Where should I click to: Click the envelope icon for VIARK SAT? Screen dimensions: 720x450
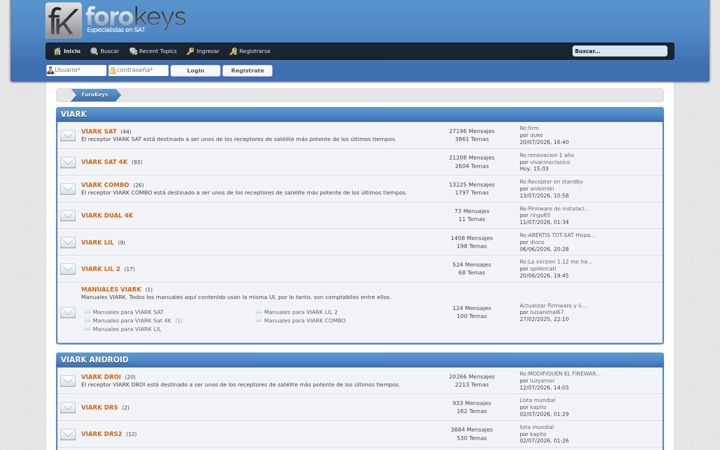click(x=68, y=135)
